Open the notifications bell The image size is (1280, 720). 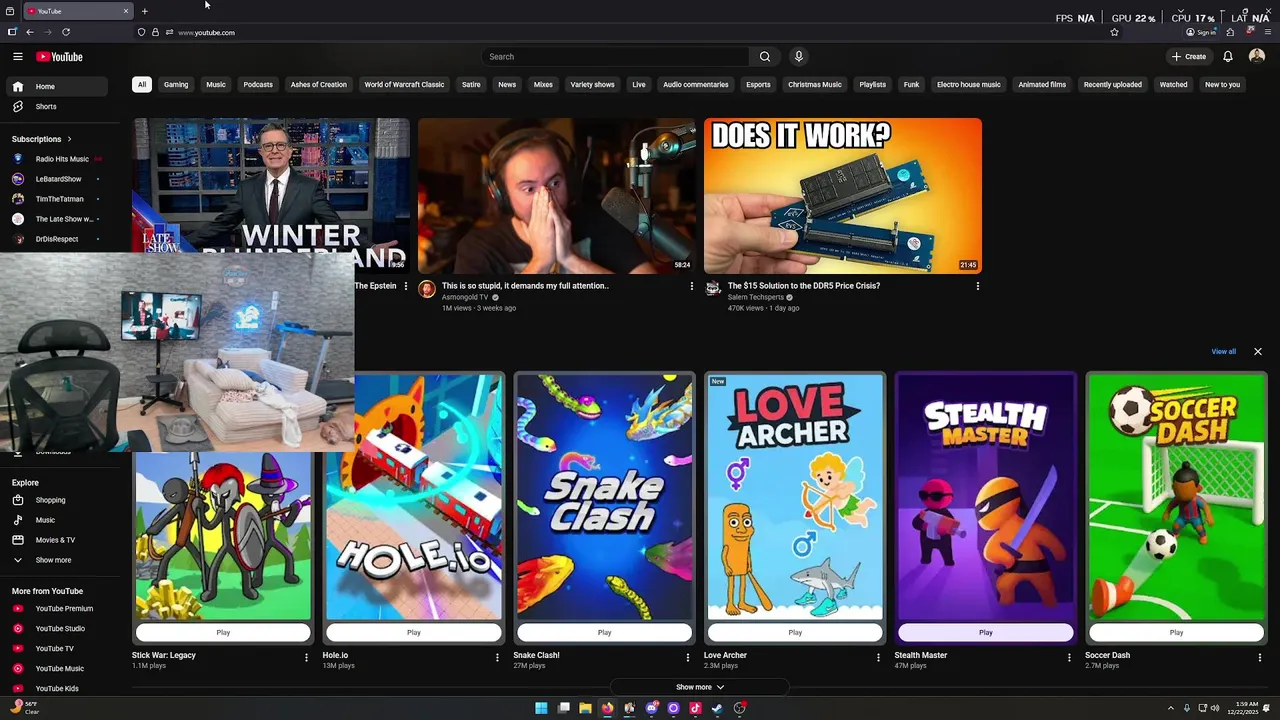(x=1228, y=57)
